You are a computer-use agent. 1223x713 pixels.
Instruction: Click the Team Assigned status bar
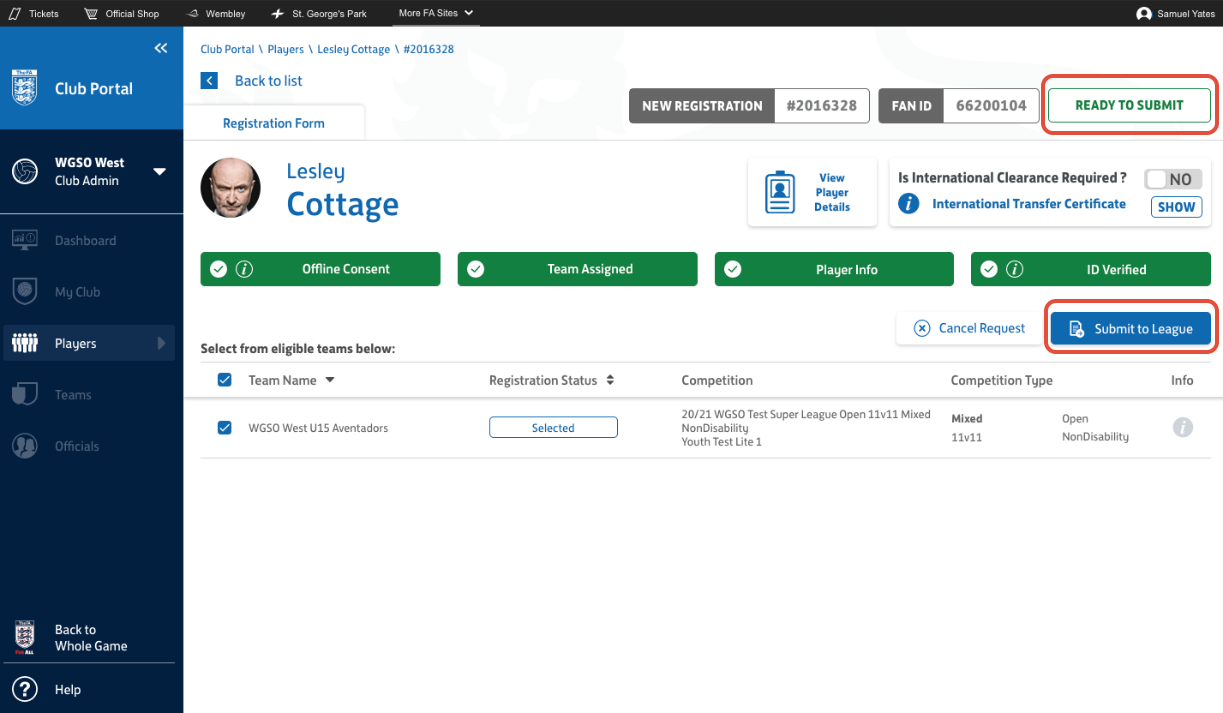(x=577, y=269)
